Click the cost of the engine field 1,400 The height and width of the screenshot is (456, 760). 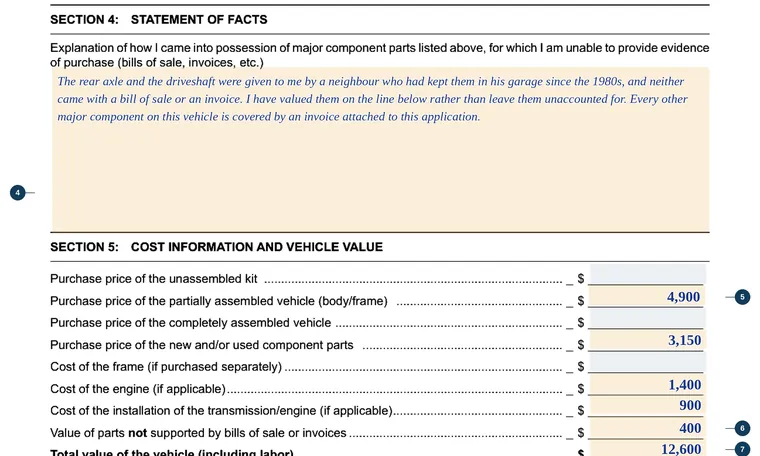click(647, 385)
